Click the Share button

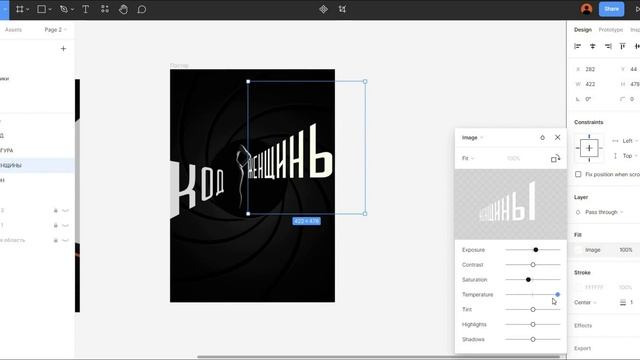[x=611, y=9]
